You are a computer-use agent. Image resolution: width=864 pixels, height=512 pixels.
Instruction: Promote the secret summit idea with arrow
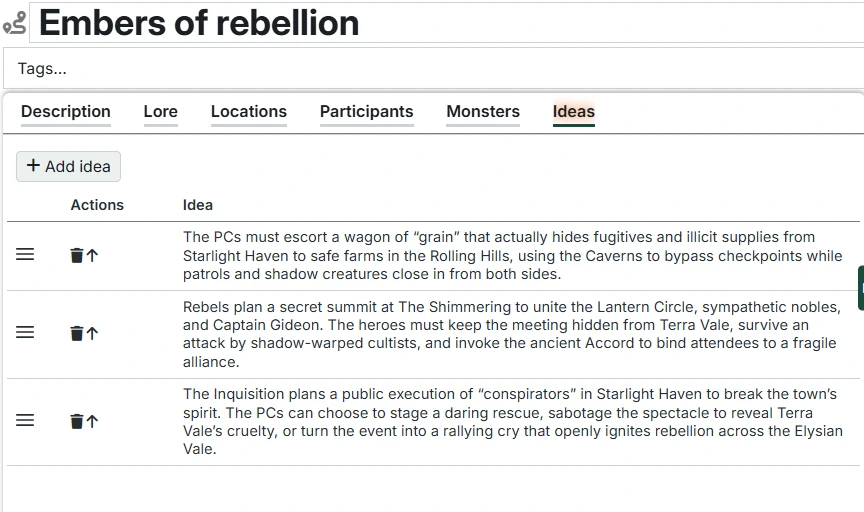(92, 334)
